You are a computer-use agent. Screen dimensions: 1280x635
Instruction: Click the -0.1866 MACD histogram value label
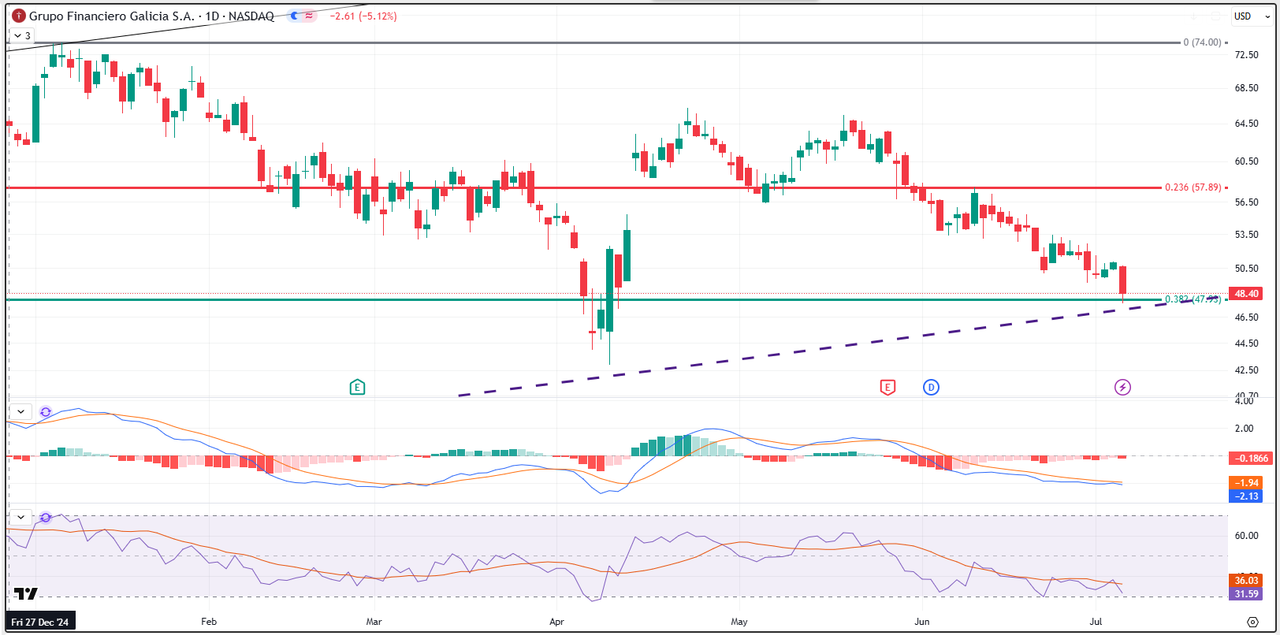point(1252,457)
